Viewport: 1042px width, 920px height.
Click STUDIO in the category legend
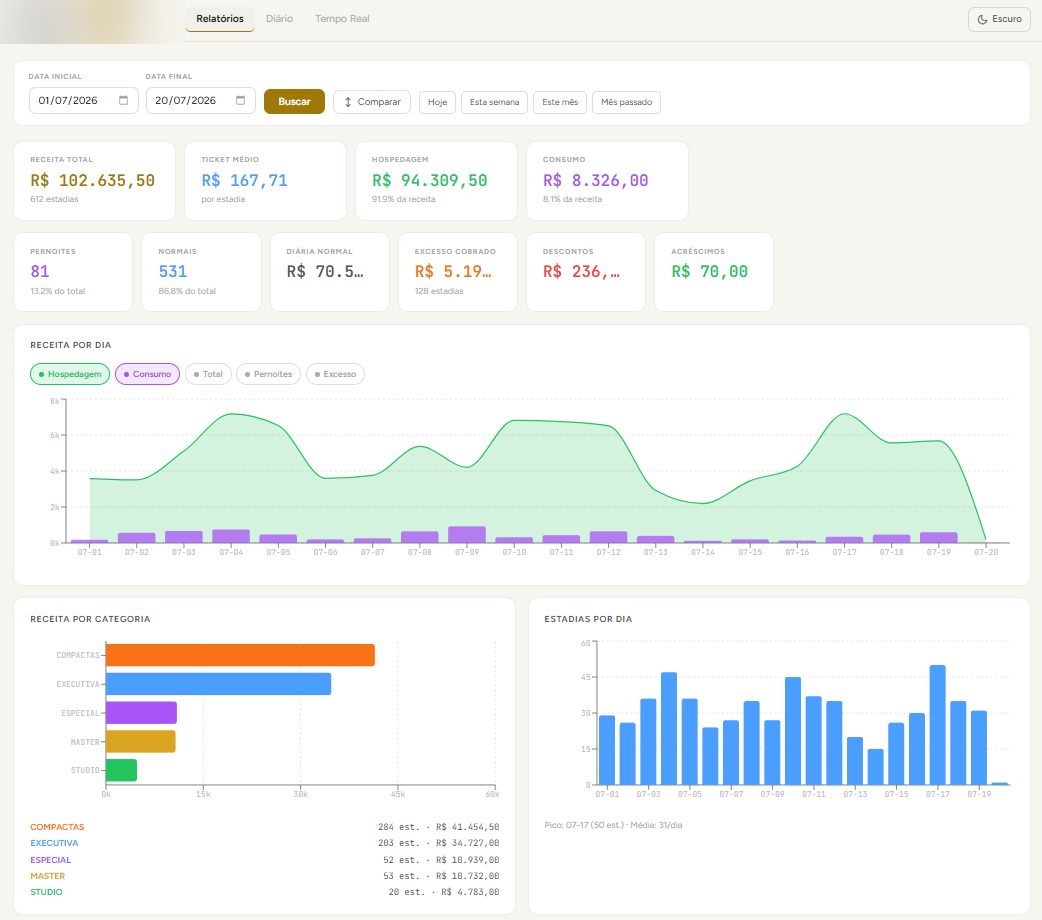click(x=46, y=892)
